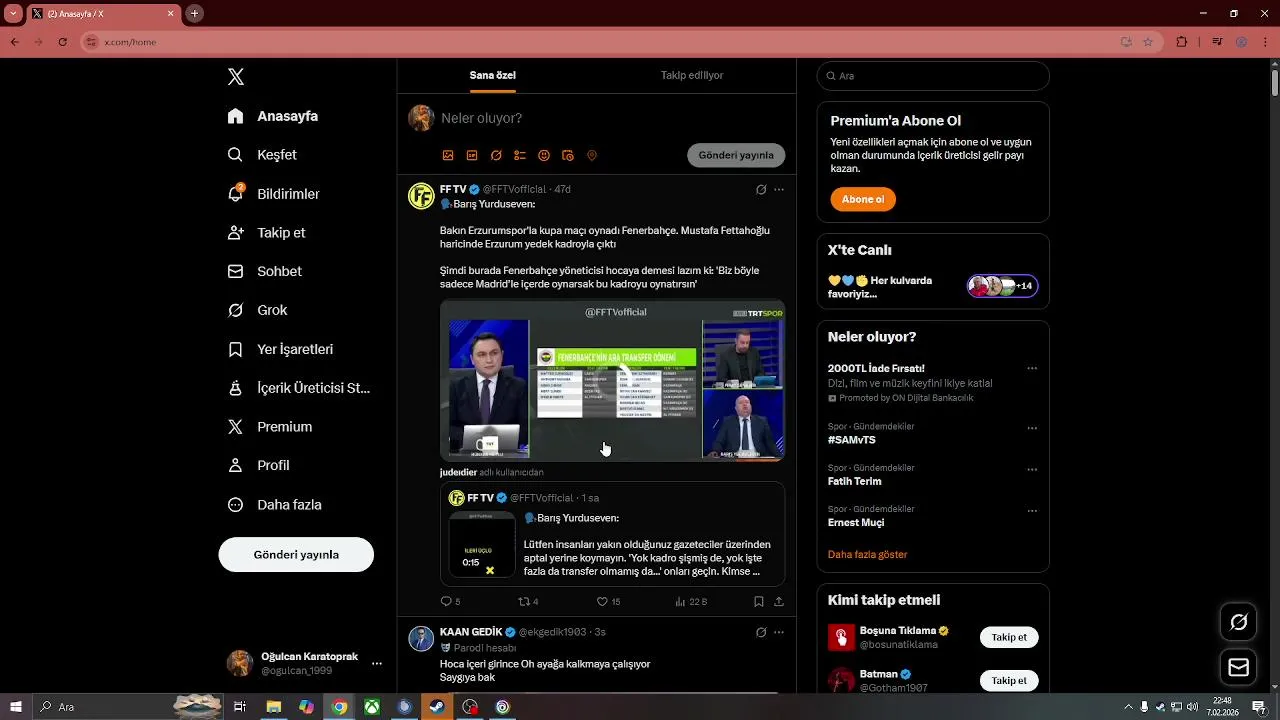Repost the FF TV post
1280x720 pixels.
coord(528,602)
